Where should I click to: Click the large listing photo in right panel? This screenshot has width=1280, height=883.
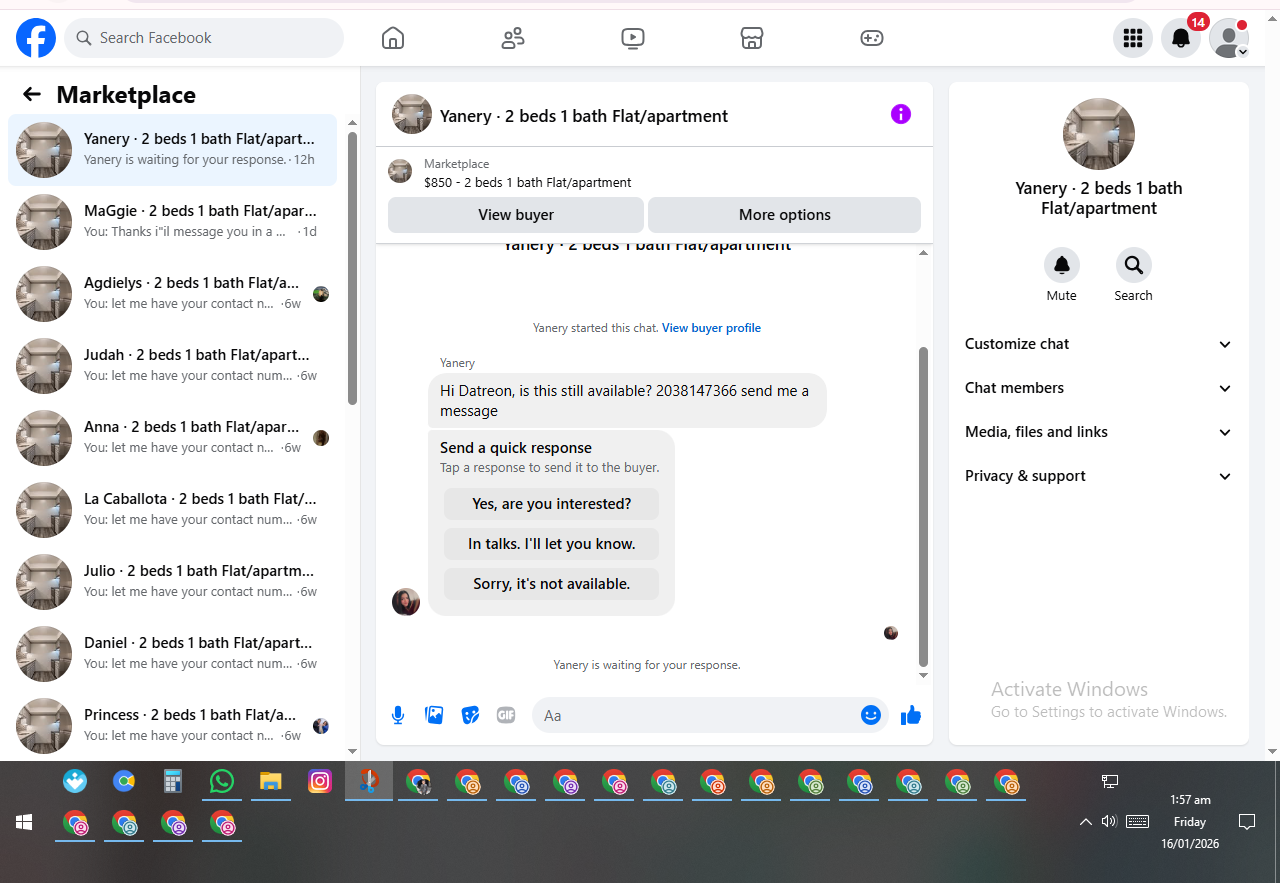pyautogui.click(x=1099, y=134)
